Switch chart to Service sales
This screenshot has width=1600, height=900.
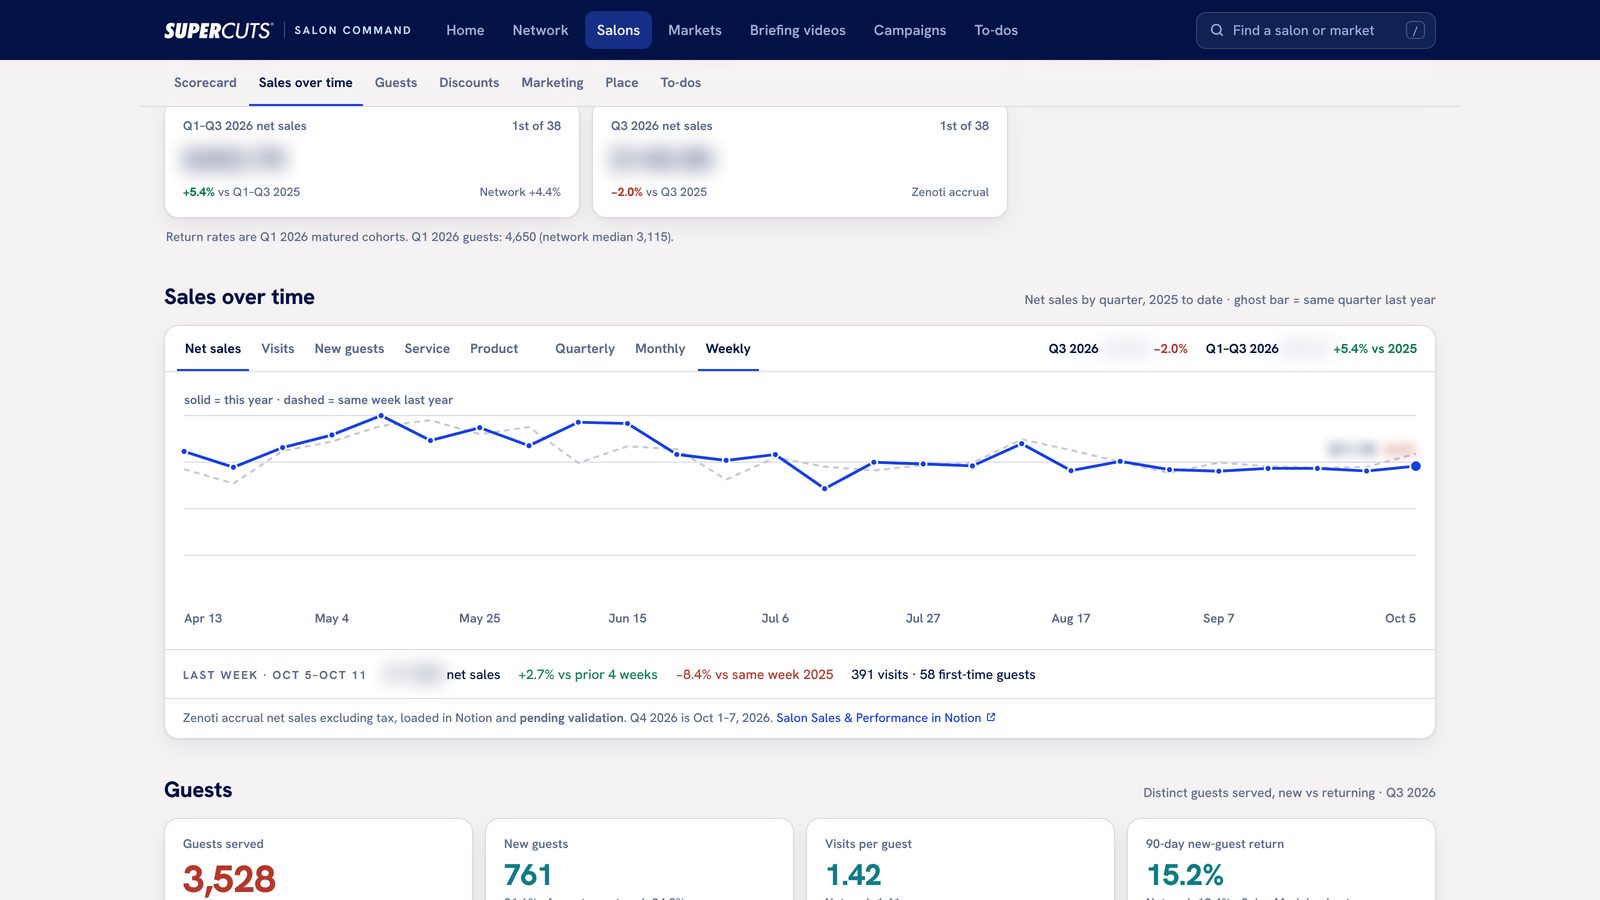(427, 349)
